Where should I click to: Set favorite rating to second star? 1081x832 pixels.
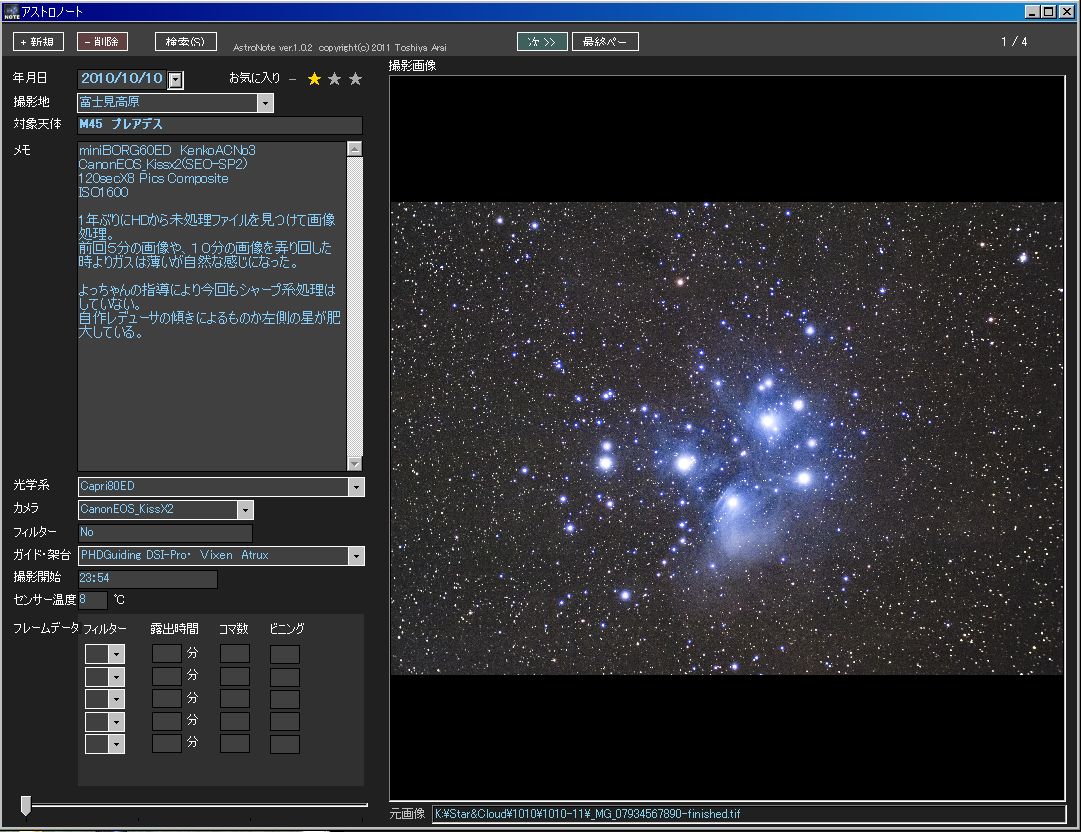tap(335, 79)
